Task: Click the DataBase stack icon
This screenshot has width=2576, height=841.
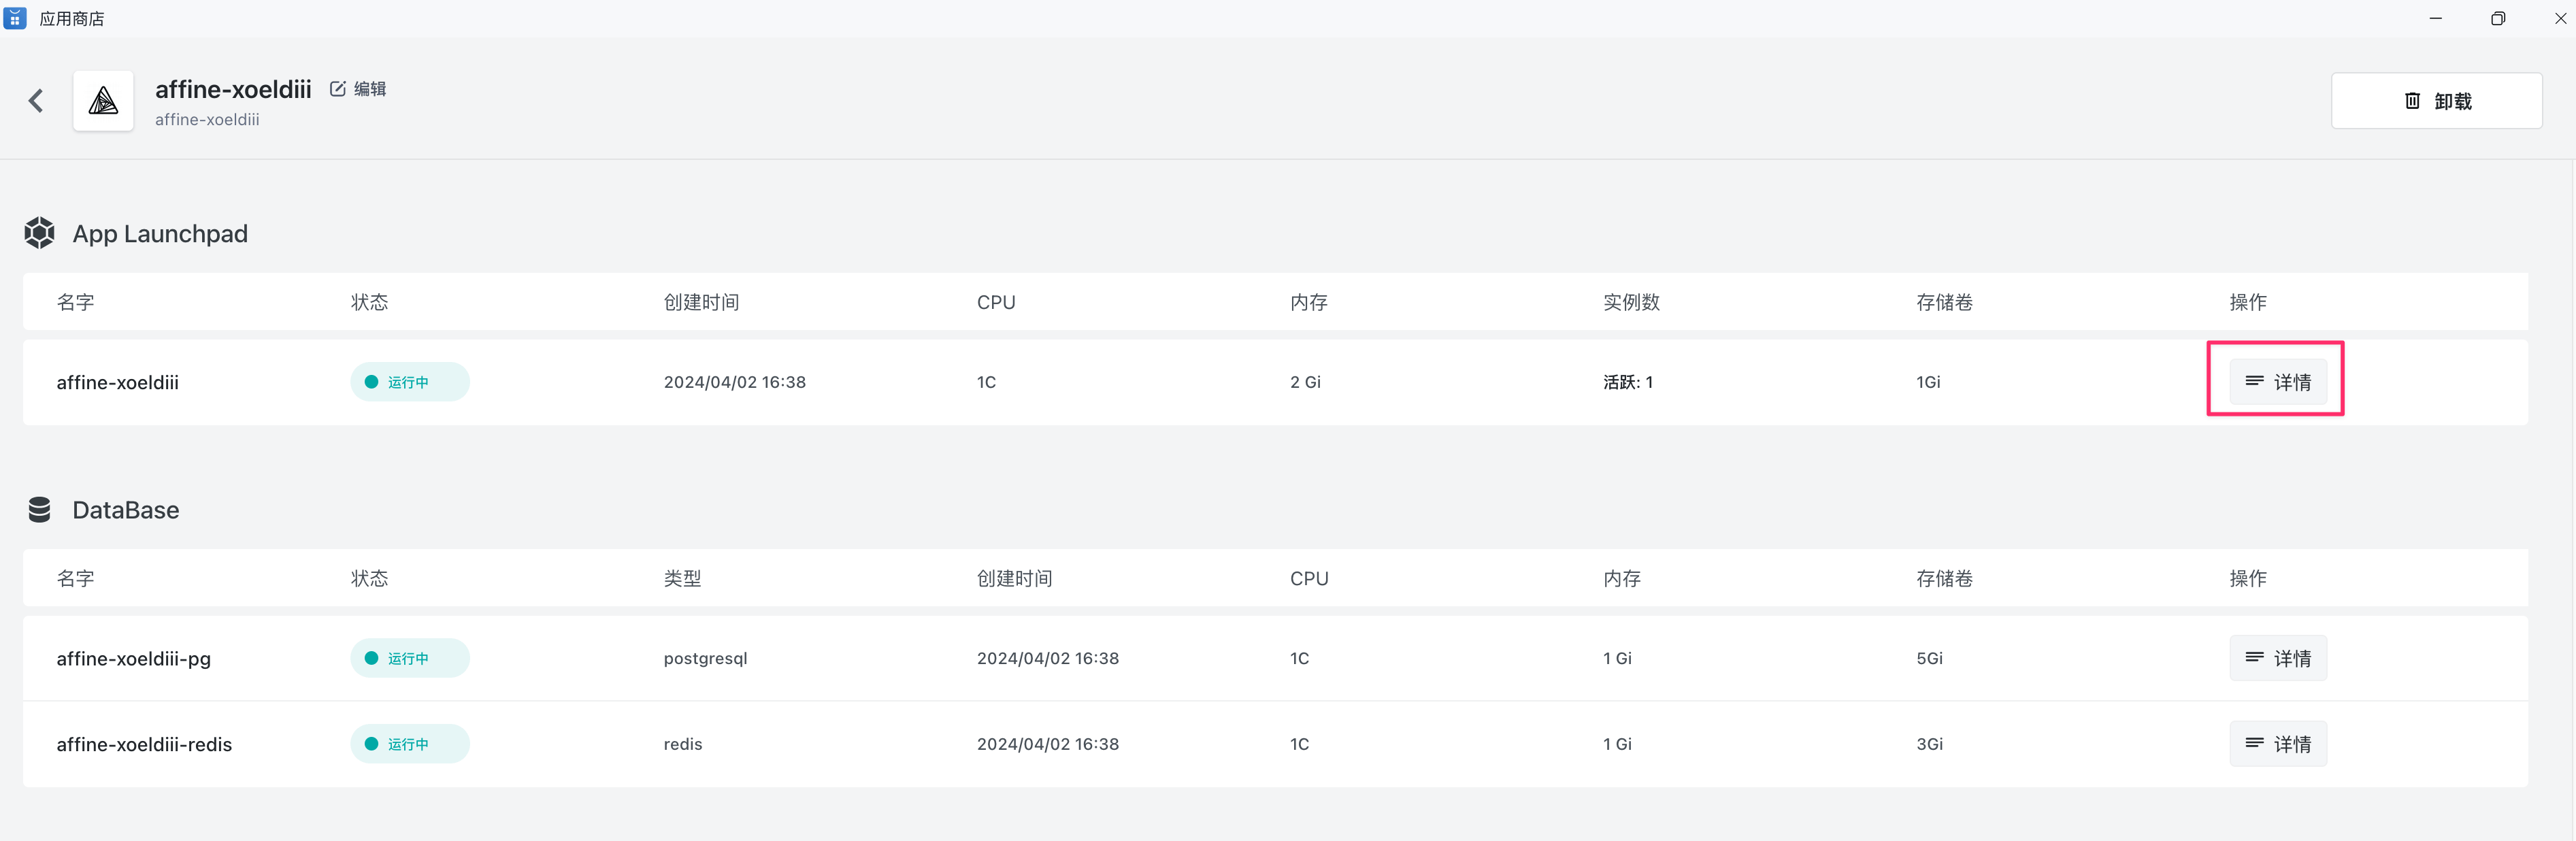Action: 39,510
